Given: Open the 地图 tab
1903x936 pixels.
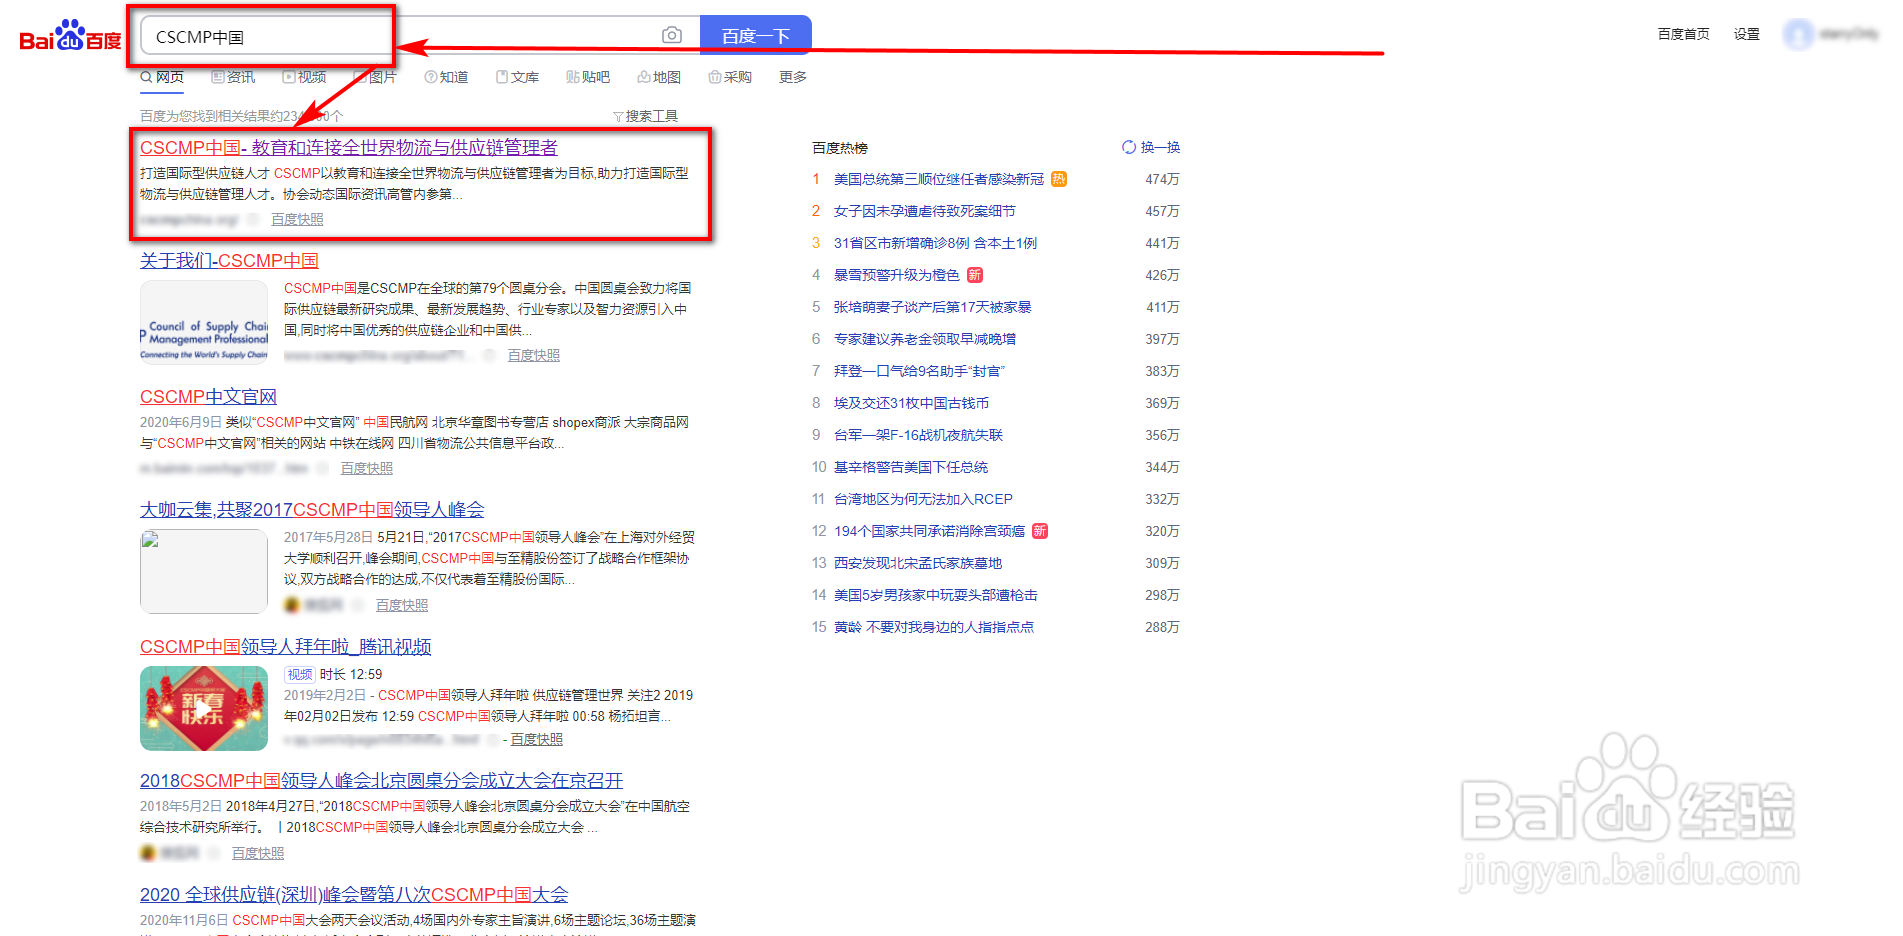Looking at the screenshot, I should click(659, 77).
